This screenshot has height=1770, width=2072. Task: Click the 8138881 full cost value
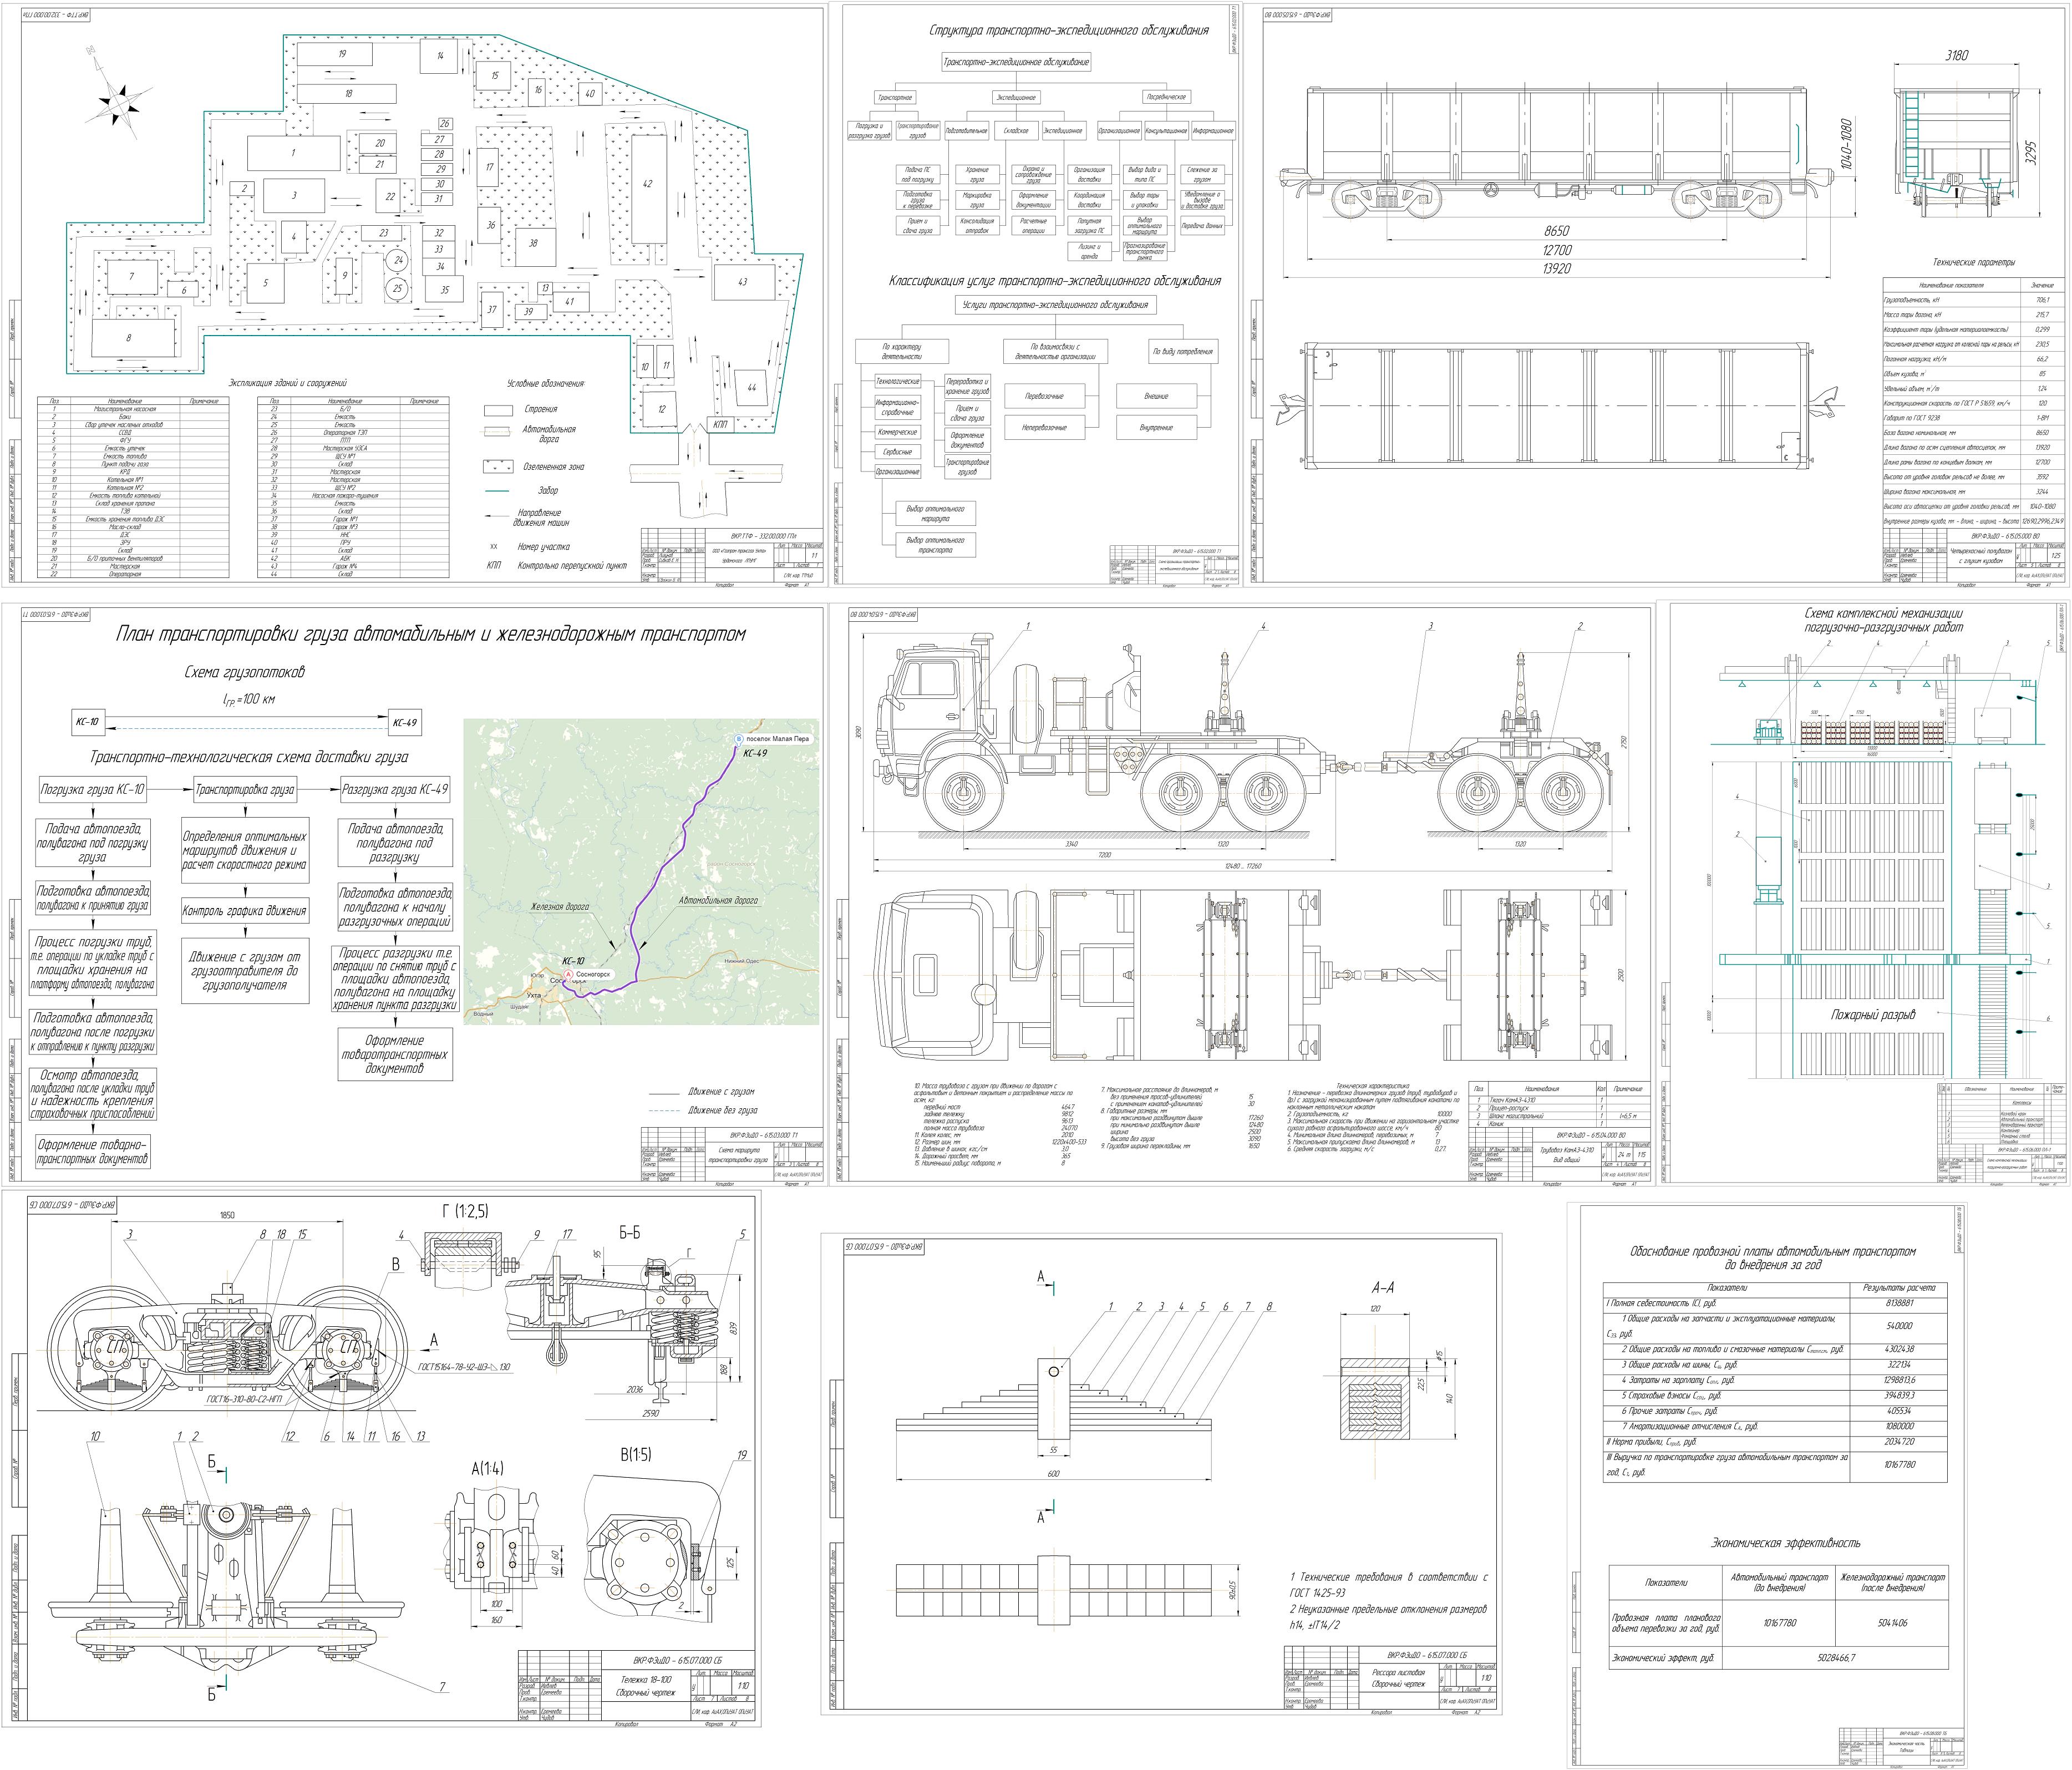click(x=1899, y=1303)
